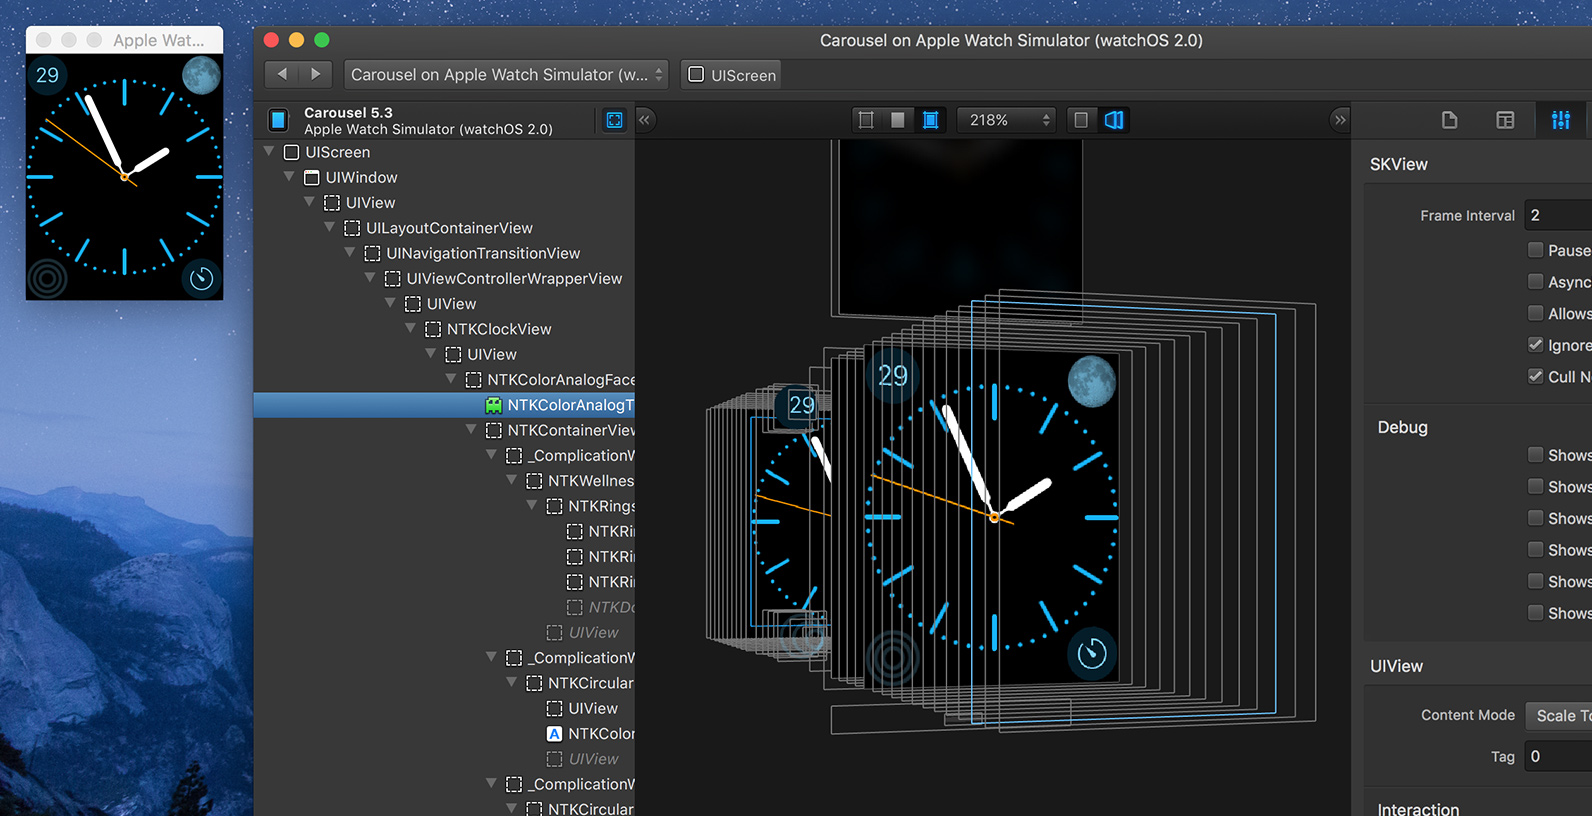1592x816 pixels.
Task: Click the NTKContainerView dashed-box icon
Action: [x=494, y=430]
